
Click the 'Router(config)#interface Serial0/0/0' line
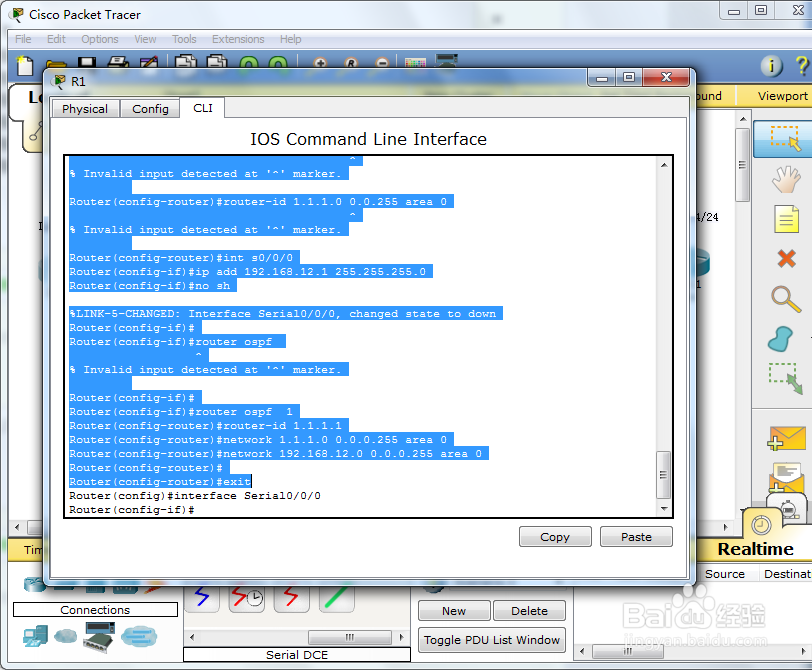[x=195, y=496]
